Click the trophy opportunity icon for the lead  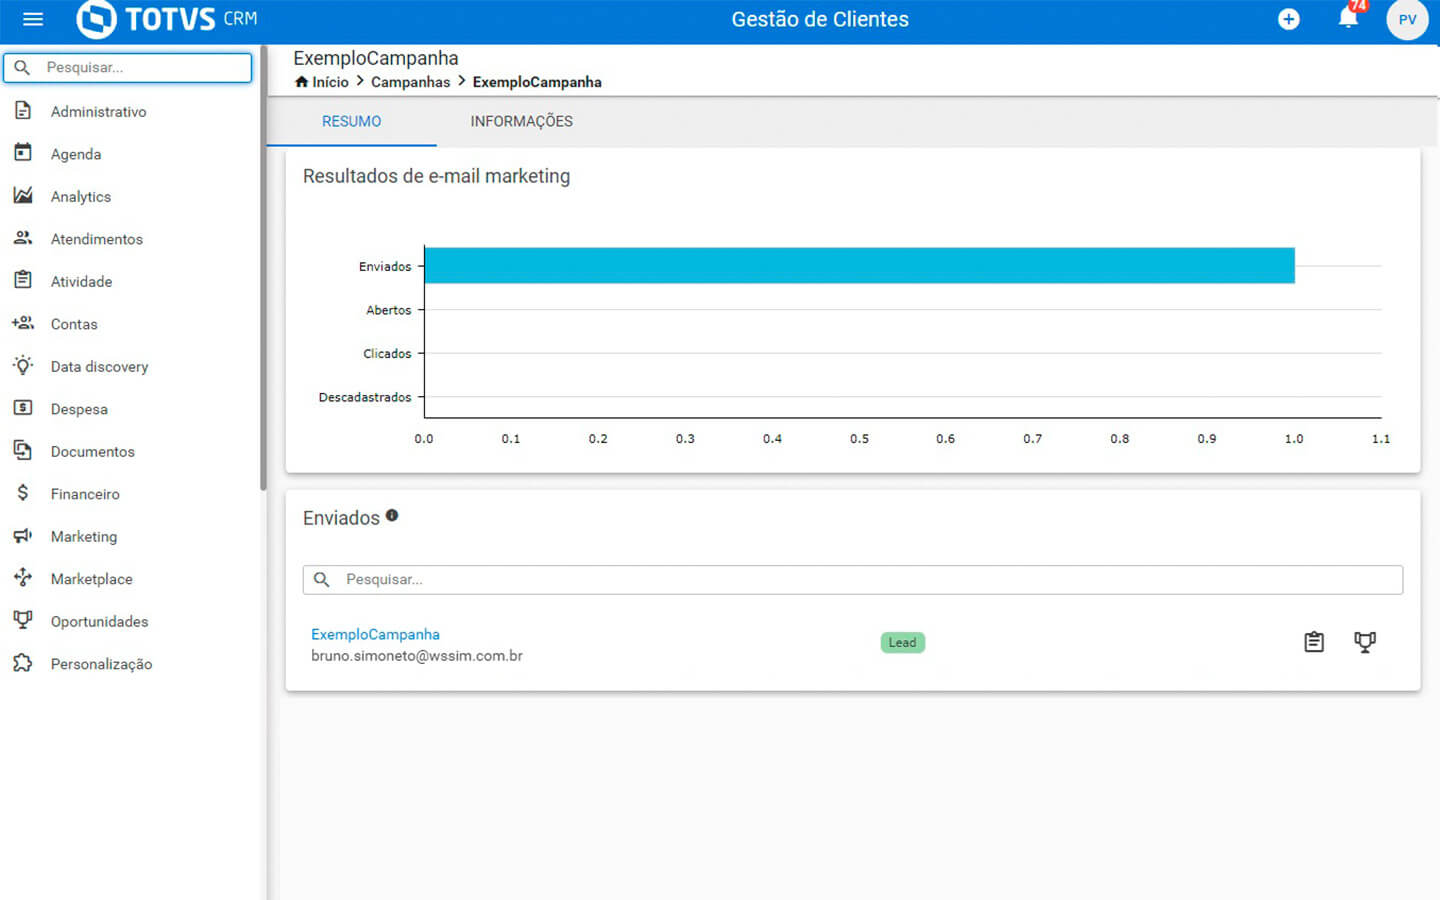click(x=1365, y=642)
